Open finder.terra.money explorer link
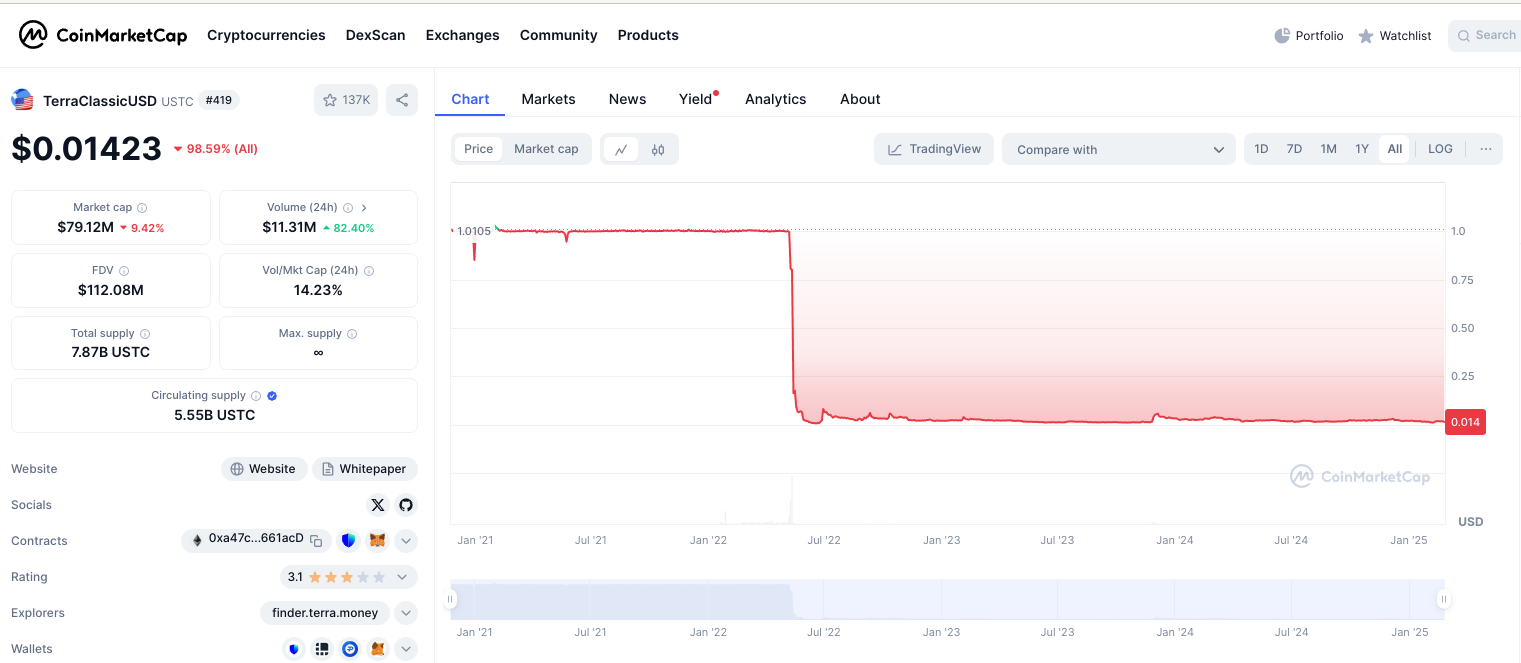Screen dimensions: 1521x663 pos(325,613)
